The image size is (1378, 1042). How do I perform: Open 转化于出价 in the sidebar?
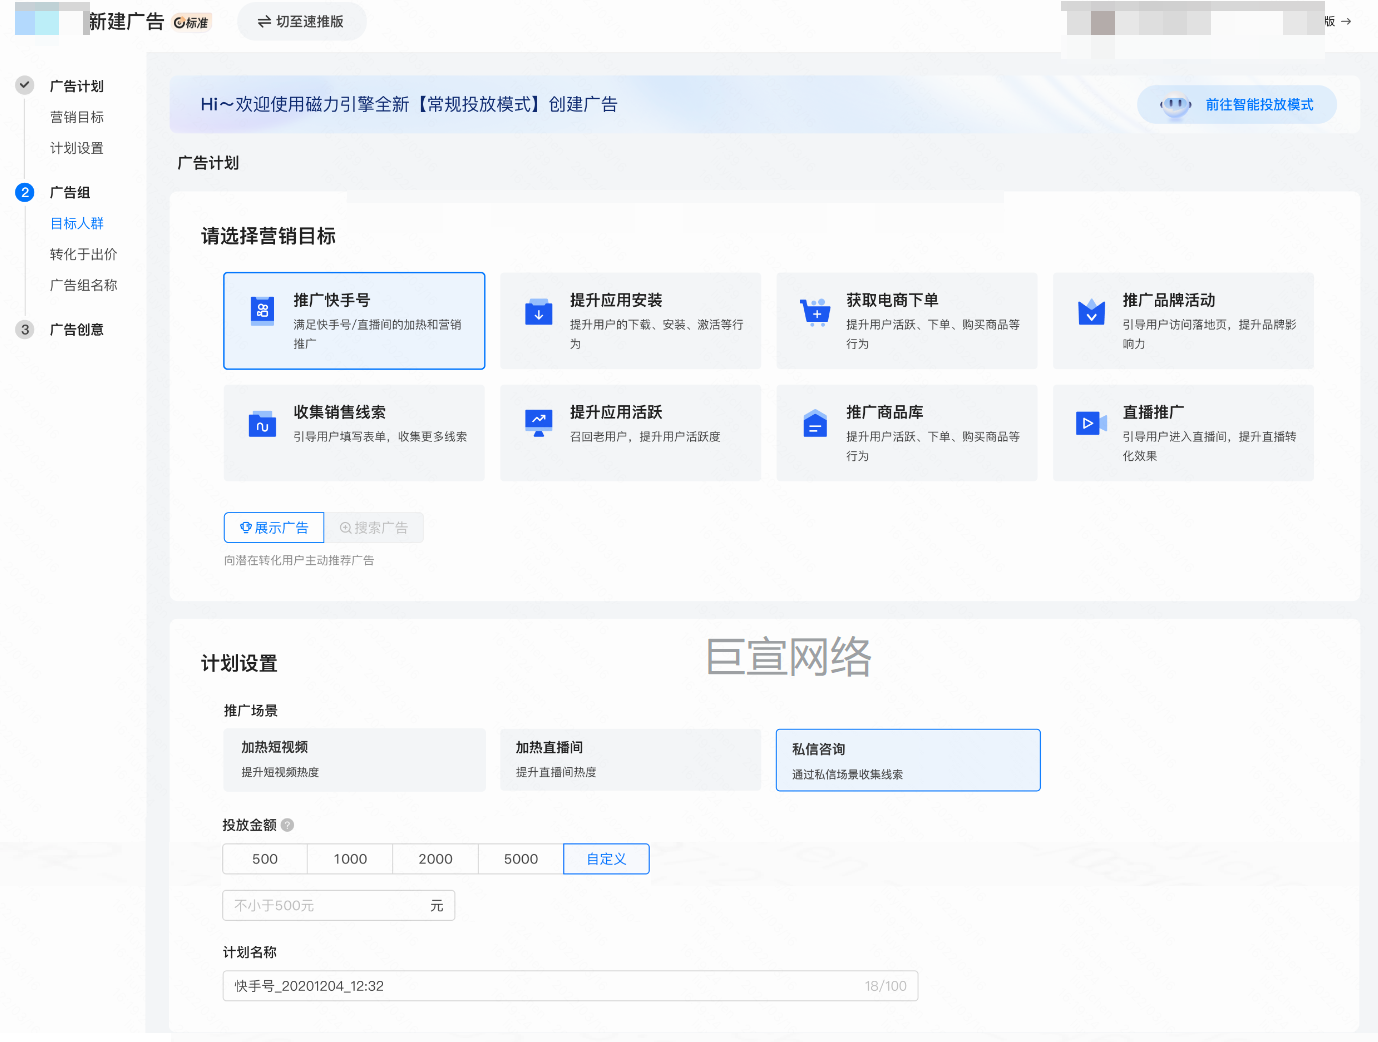(83, 254)
